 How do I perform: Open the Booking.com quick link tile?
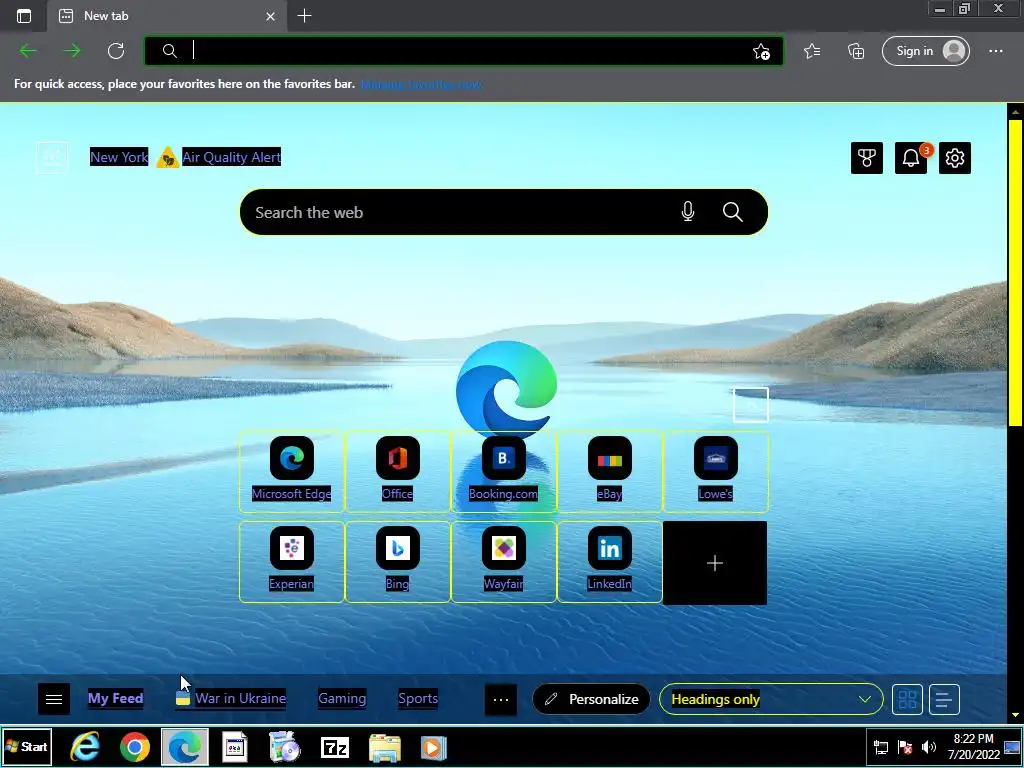(504, 472)
